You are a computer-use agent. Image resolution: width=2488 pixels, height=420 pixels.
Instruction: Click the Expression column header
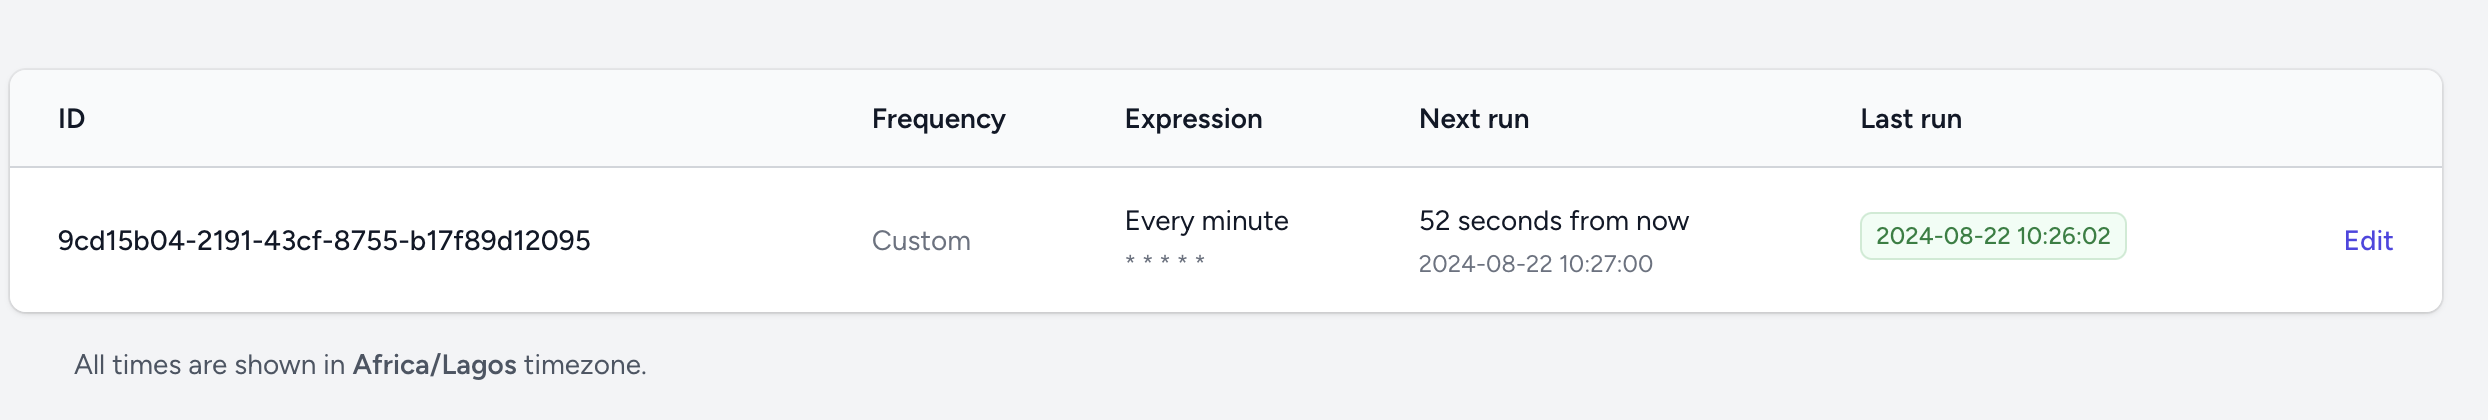1193,119
